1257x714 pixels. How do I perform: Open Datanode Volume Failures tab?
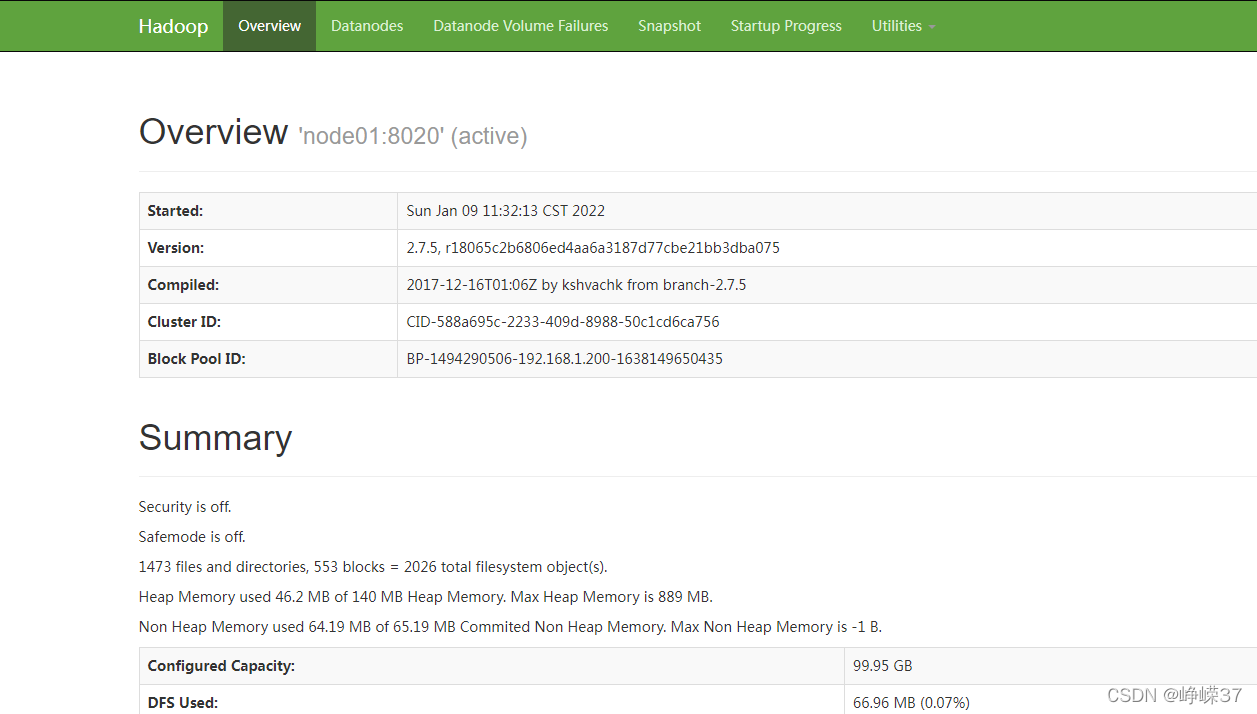click(x=520, y=26)
